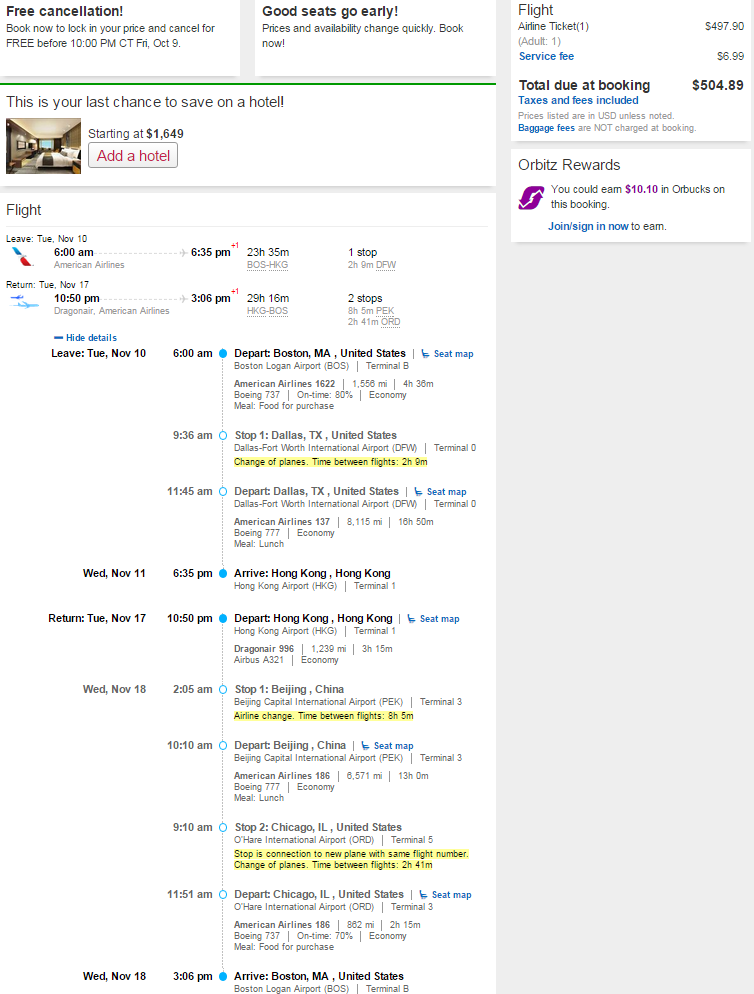
Task: Click the Free cancellation! heading
Action: tap(65, 11)
